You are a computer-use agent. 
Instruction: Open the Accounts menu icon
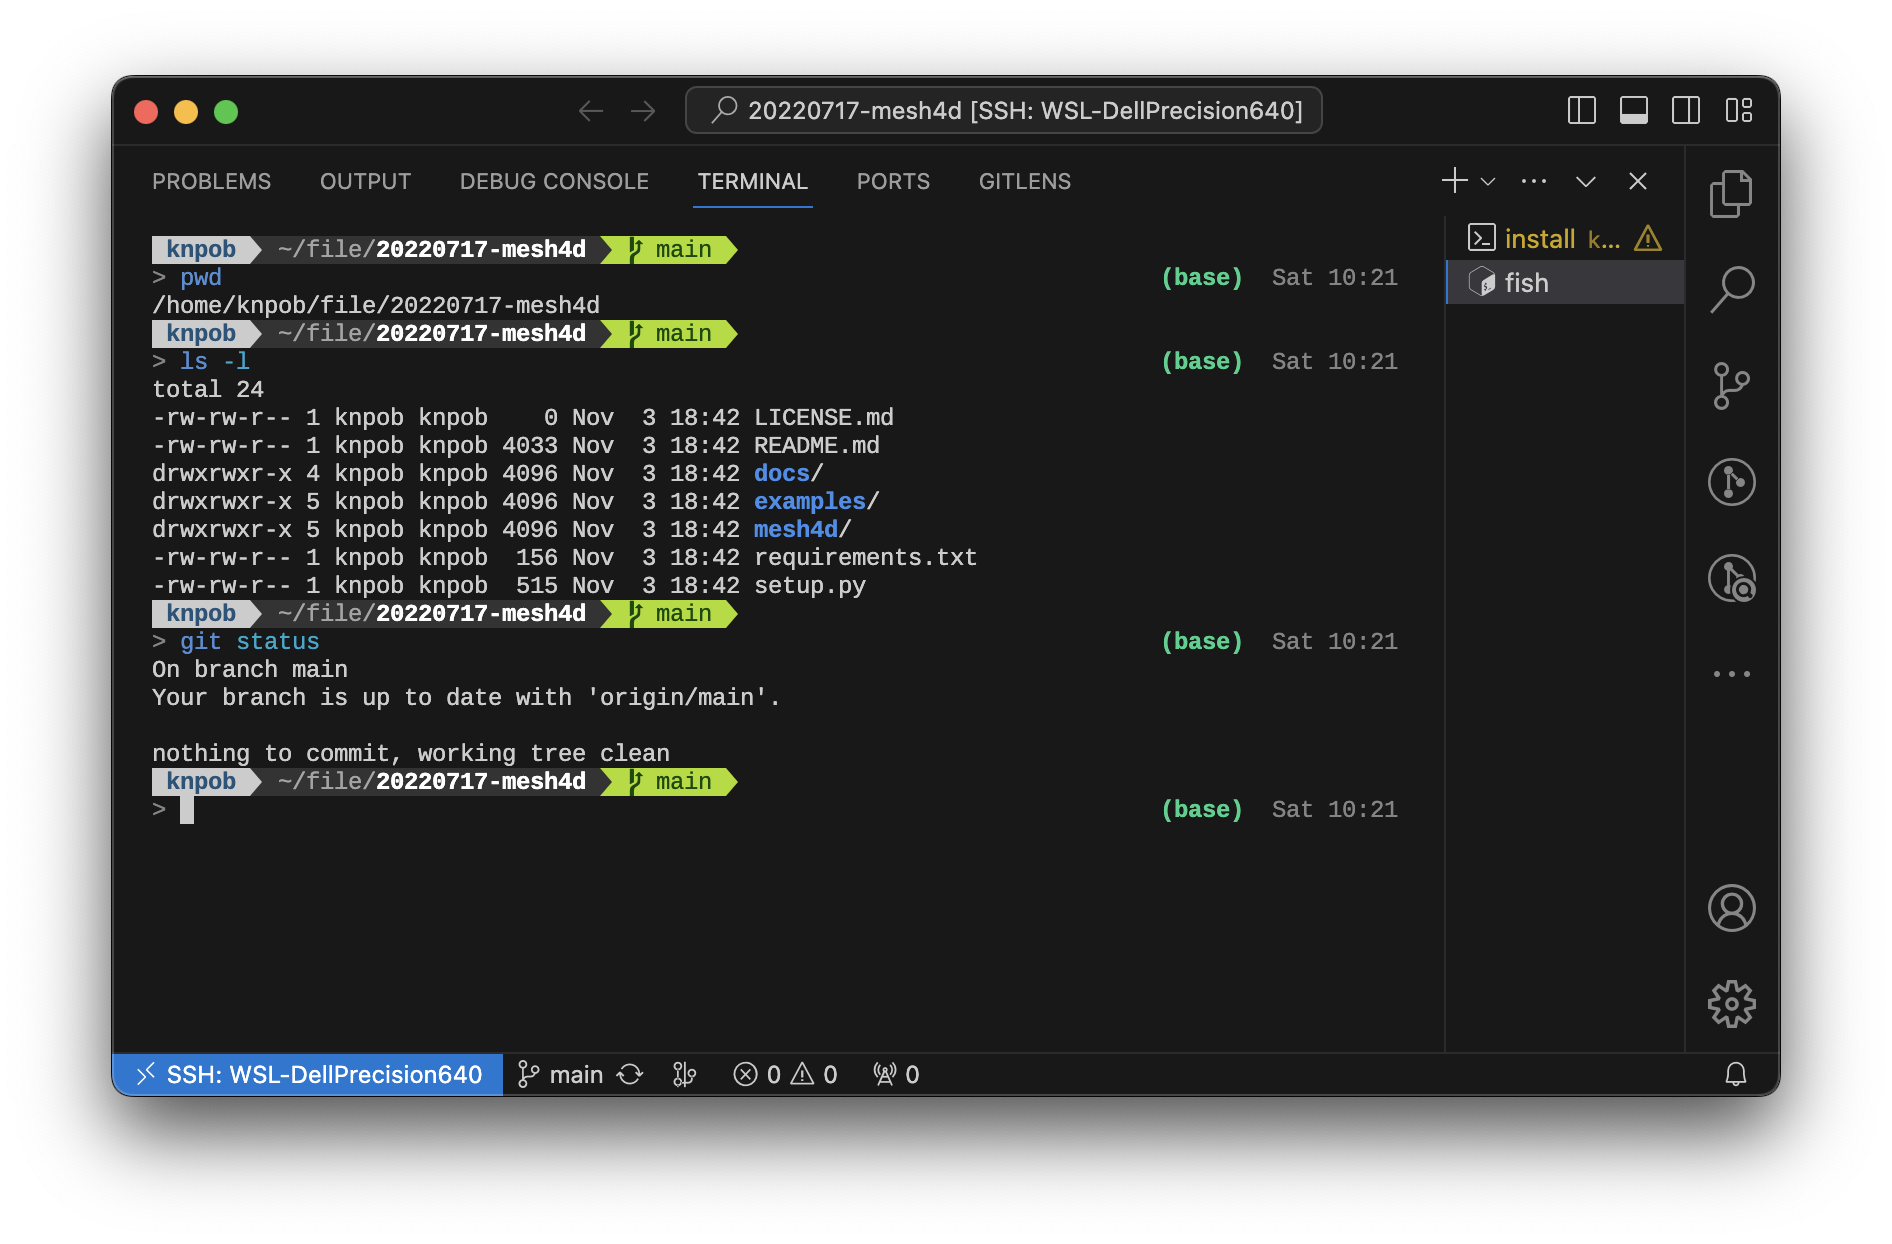(1731, 908)
